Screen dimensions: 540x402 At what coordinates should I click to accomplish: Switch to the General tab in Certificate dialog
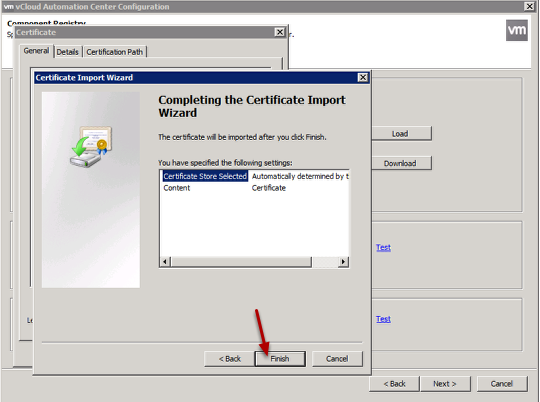[x=36, y=51]
